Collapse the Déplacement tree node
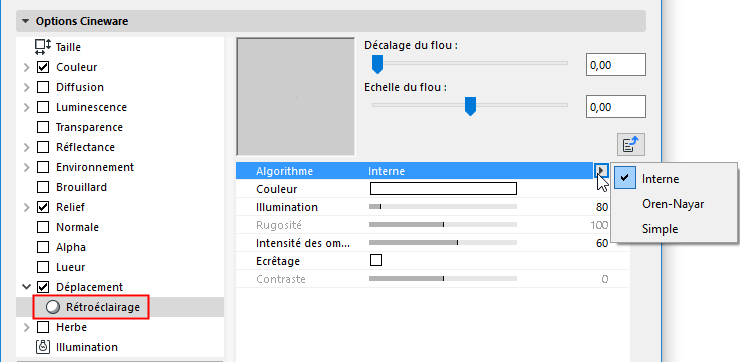 [26, 287]
